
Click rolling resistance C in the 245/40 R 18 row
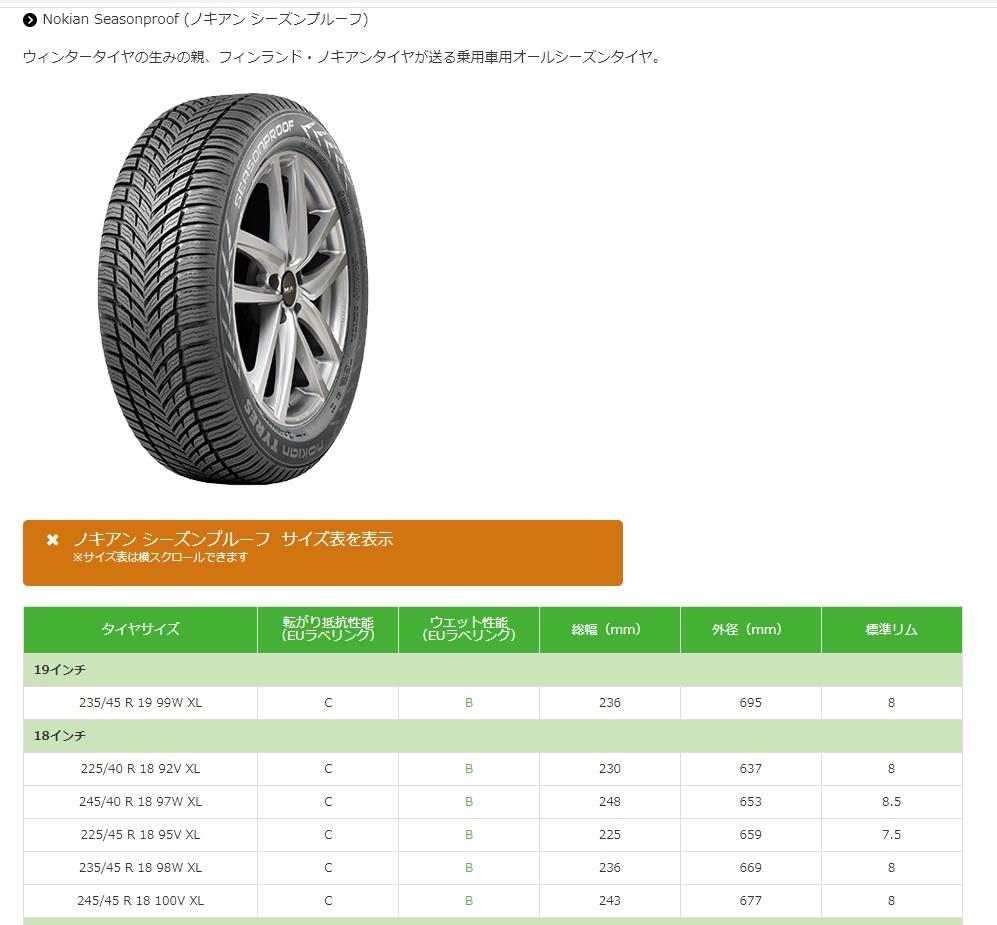(x=328, y=802)
